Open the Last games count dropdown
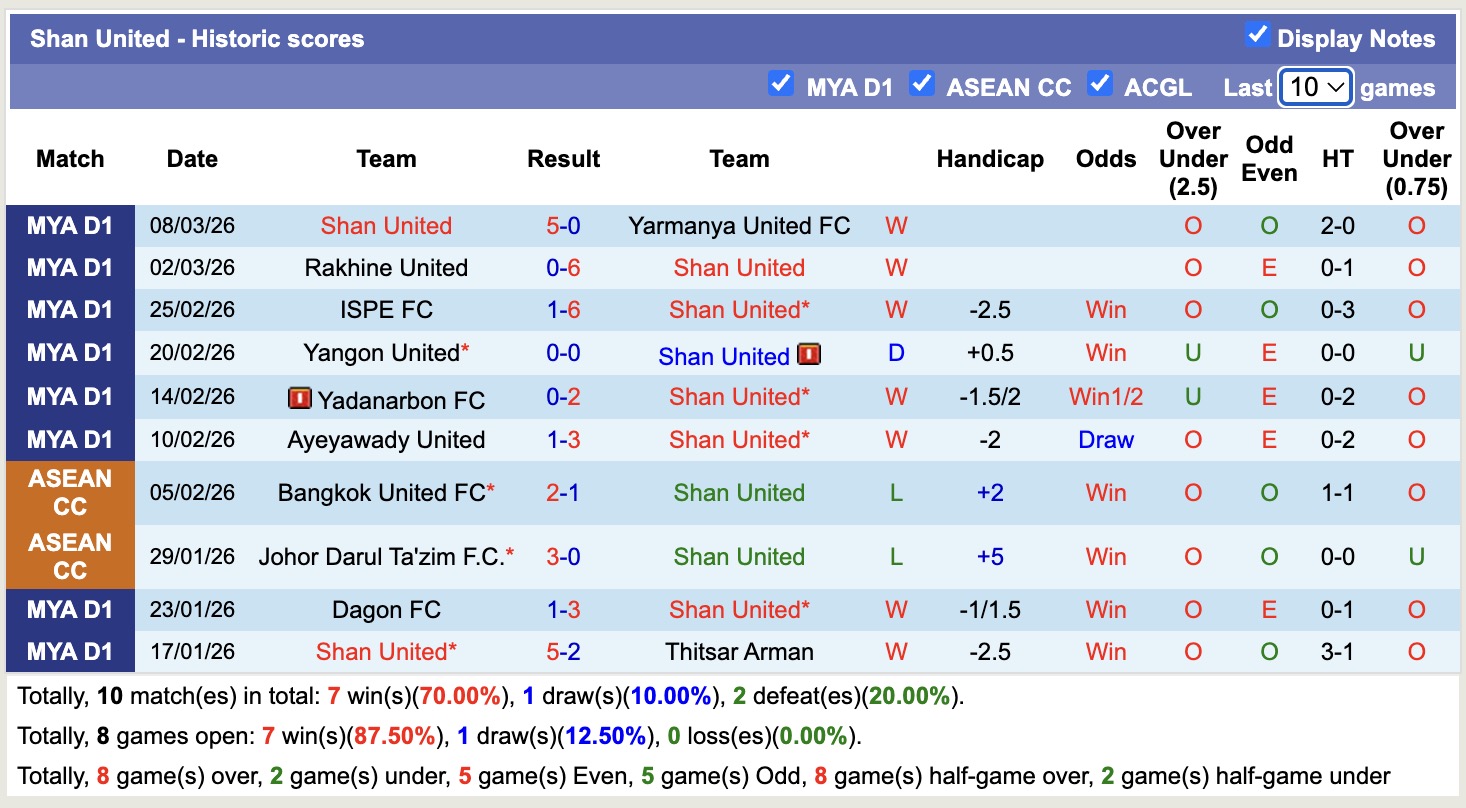This screenshot has height=808, width=1466. coord(1314,86)
